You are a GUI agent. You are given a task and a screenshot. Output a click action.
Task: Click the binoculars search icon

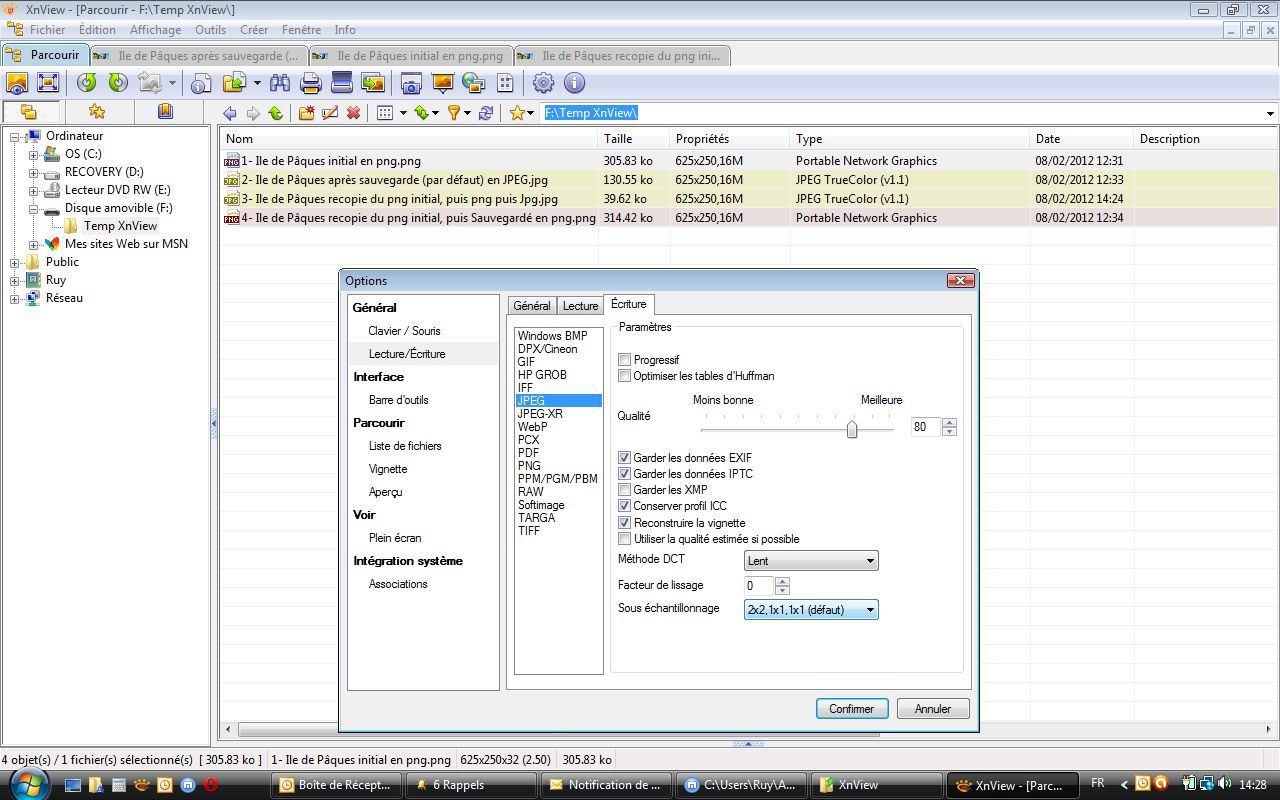[279, 83]
